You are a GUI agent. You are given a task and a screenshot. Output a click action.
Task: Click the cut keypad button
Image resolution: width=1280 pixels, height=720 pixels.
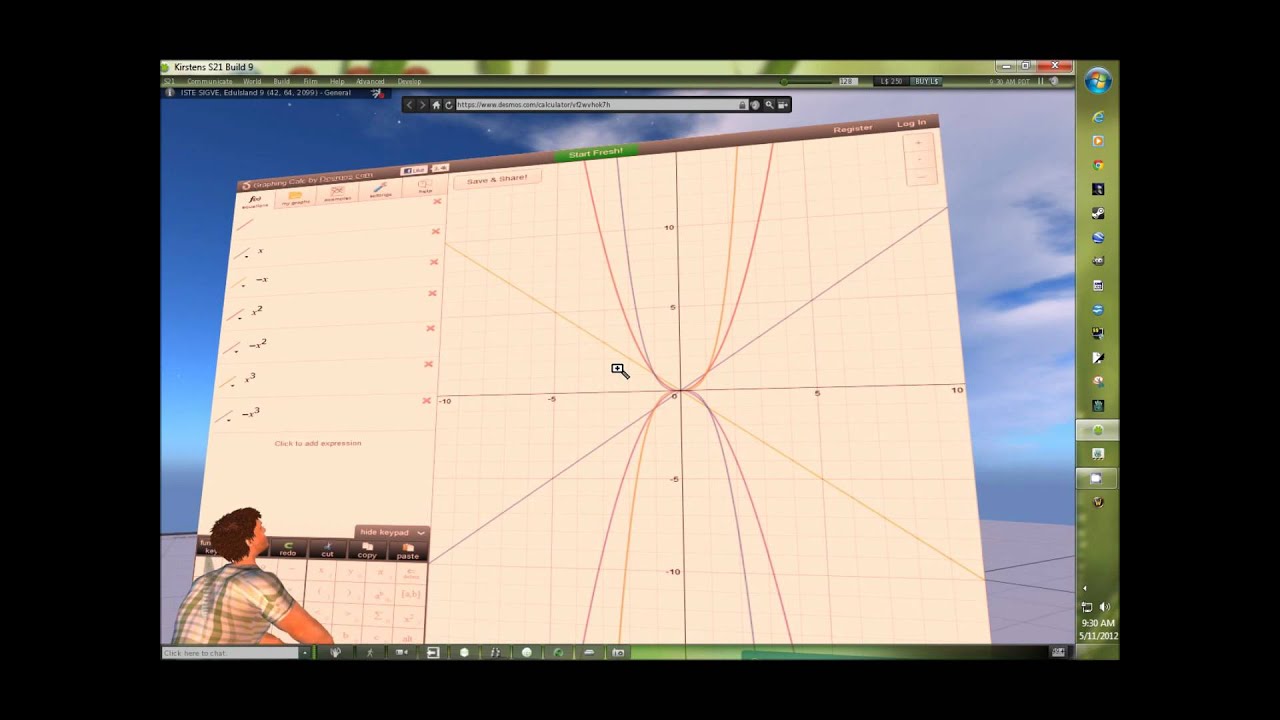327,550
